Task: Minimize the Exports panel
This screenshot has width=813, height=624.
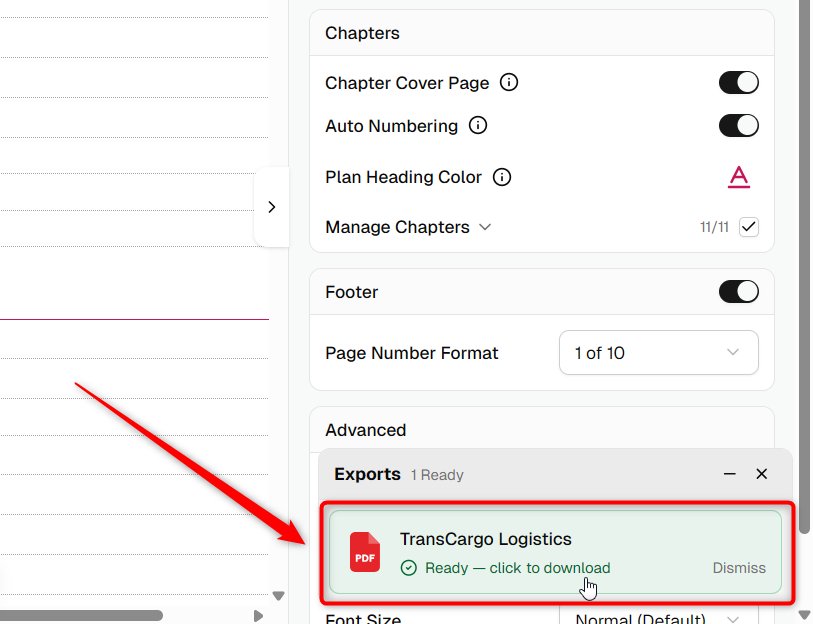Action: pos(730,474)
